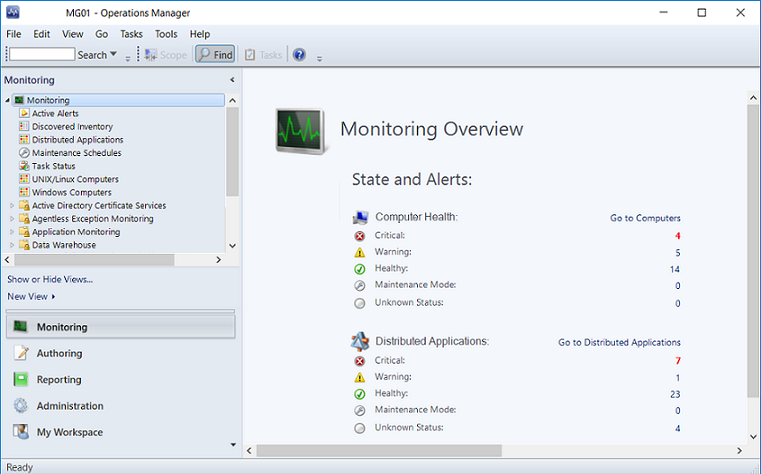This screenshot has width=761, height=474.
Task: Click the Application Monitoring folder icon
Action: (24, 231)
